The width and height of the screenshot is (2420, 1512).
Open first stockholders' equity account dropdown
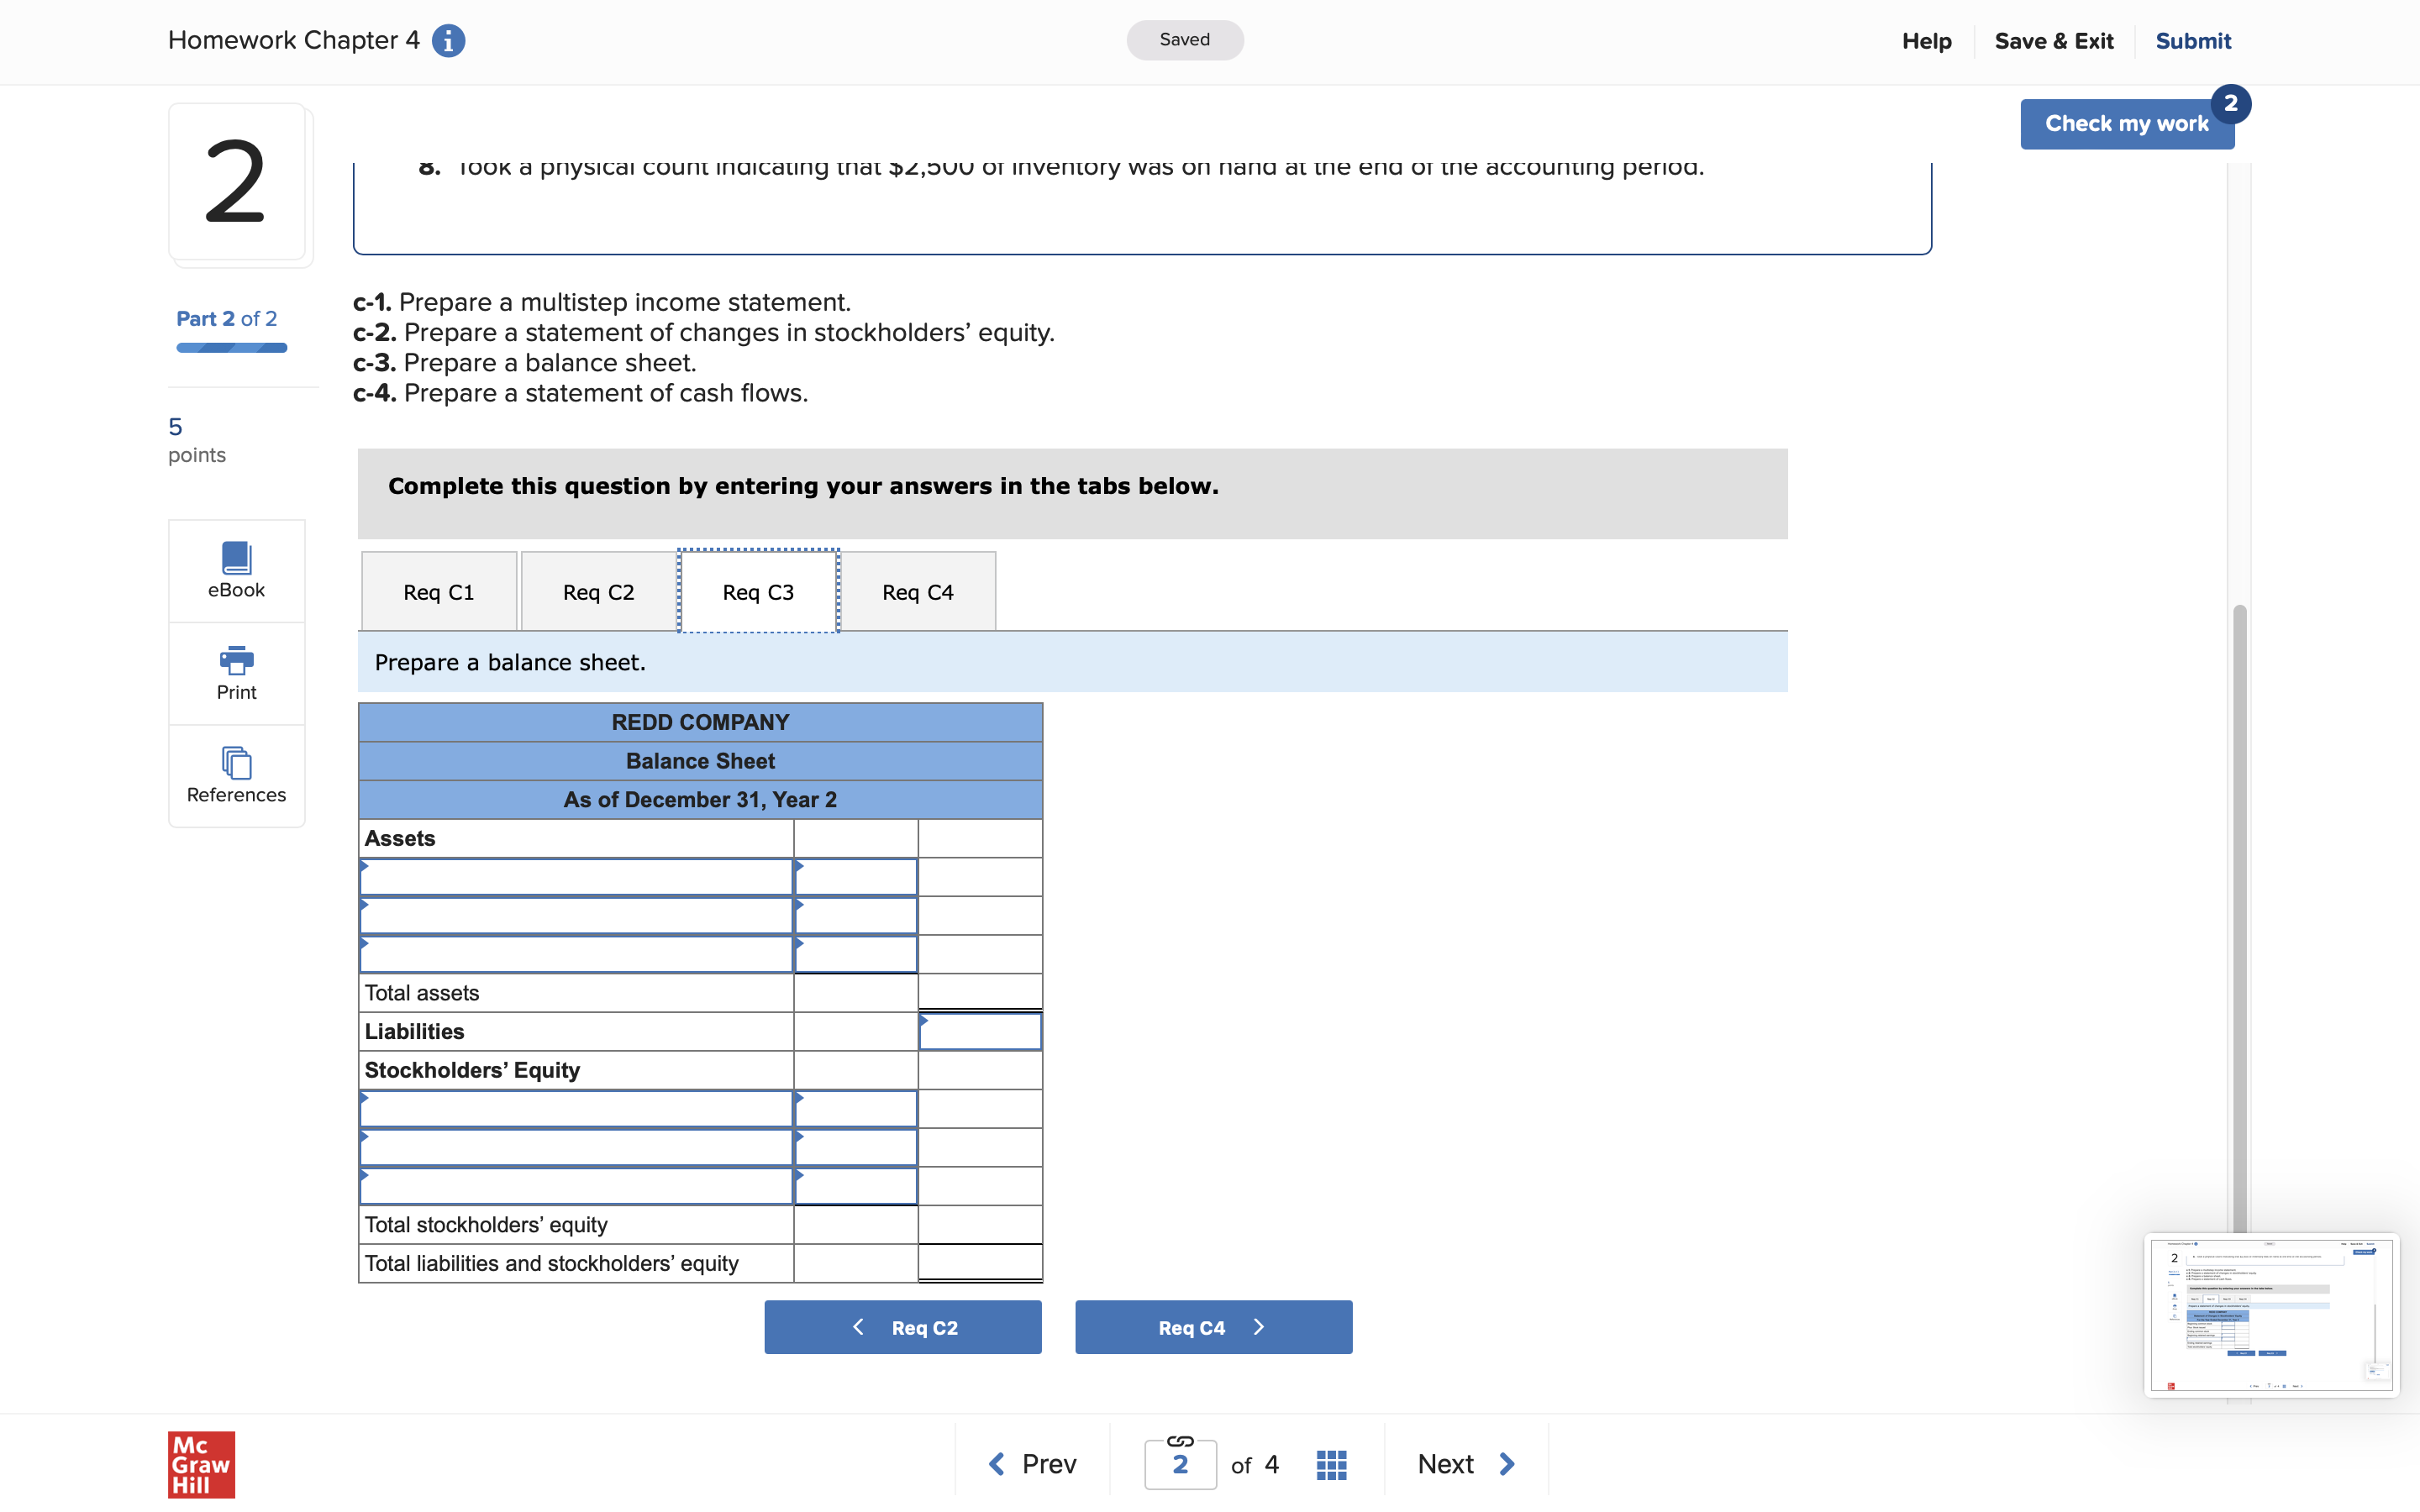(x=576, y=1109)
